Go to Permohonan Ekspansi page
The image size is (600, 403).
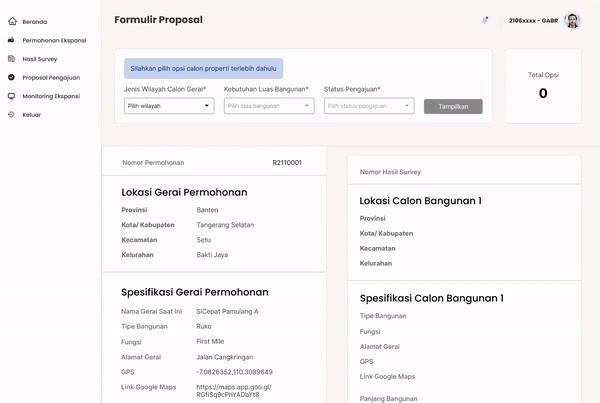pyautogui.click(x=54, y=40)
